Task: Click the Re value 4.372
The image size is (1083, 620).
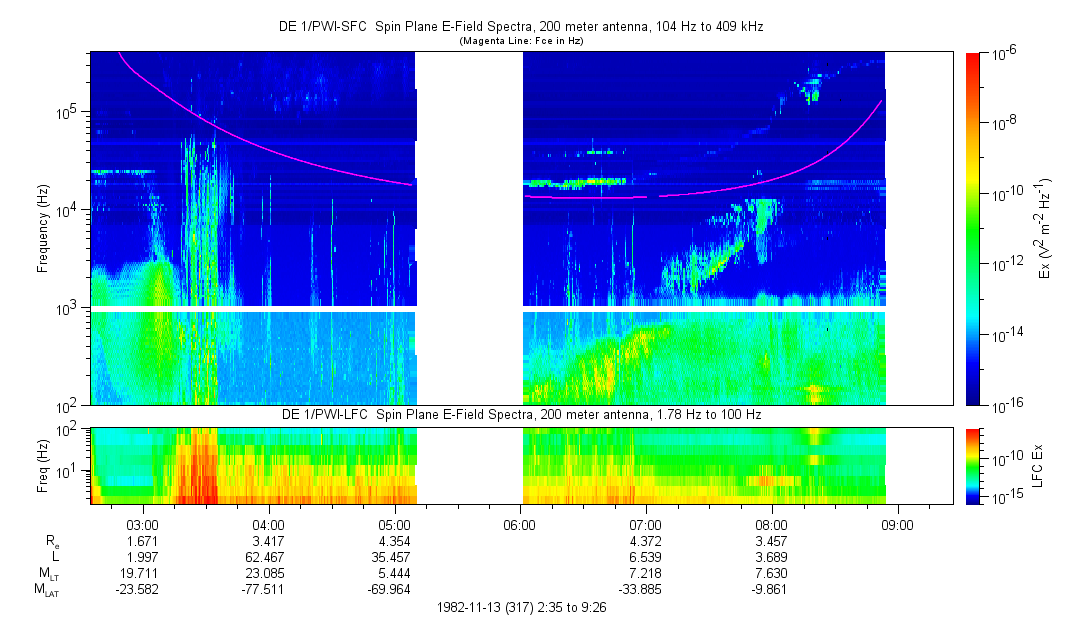Action: pyautogui.click(x=646, y=542)
